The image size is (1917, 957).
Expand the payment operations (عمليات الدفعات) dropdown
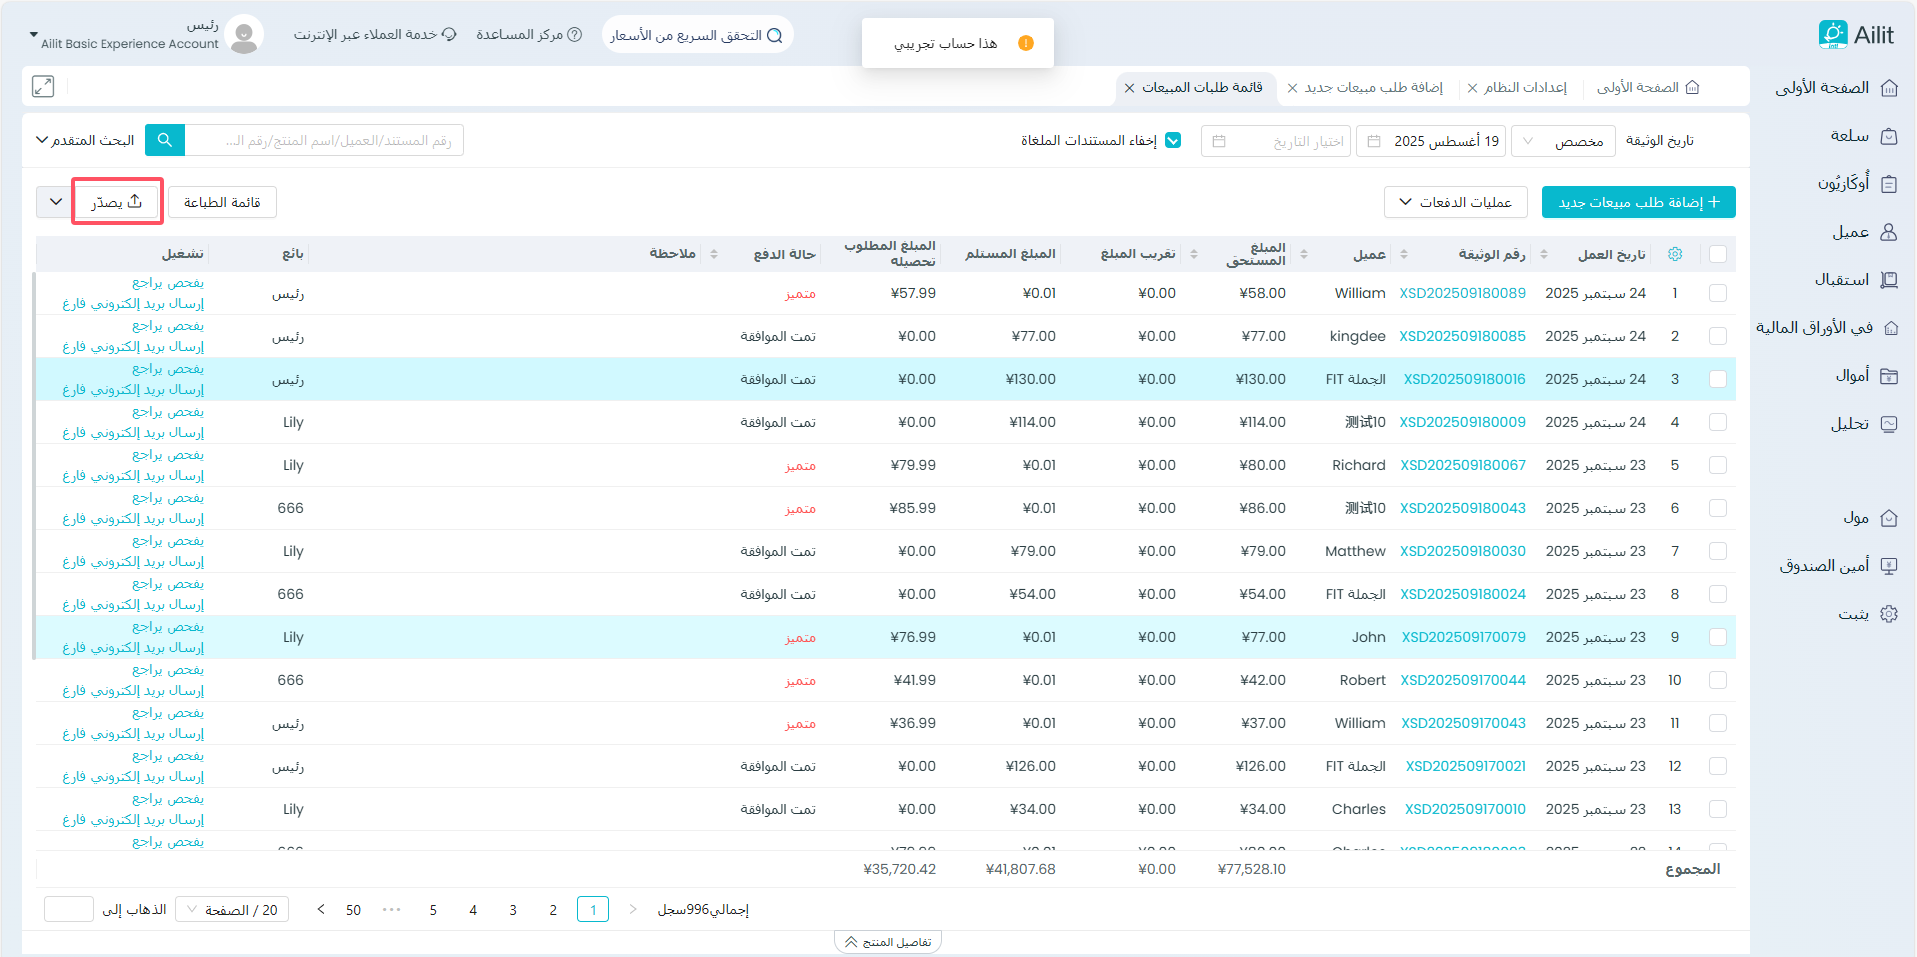pyautogui.click(x=1455, y=202)
